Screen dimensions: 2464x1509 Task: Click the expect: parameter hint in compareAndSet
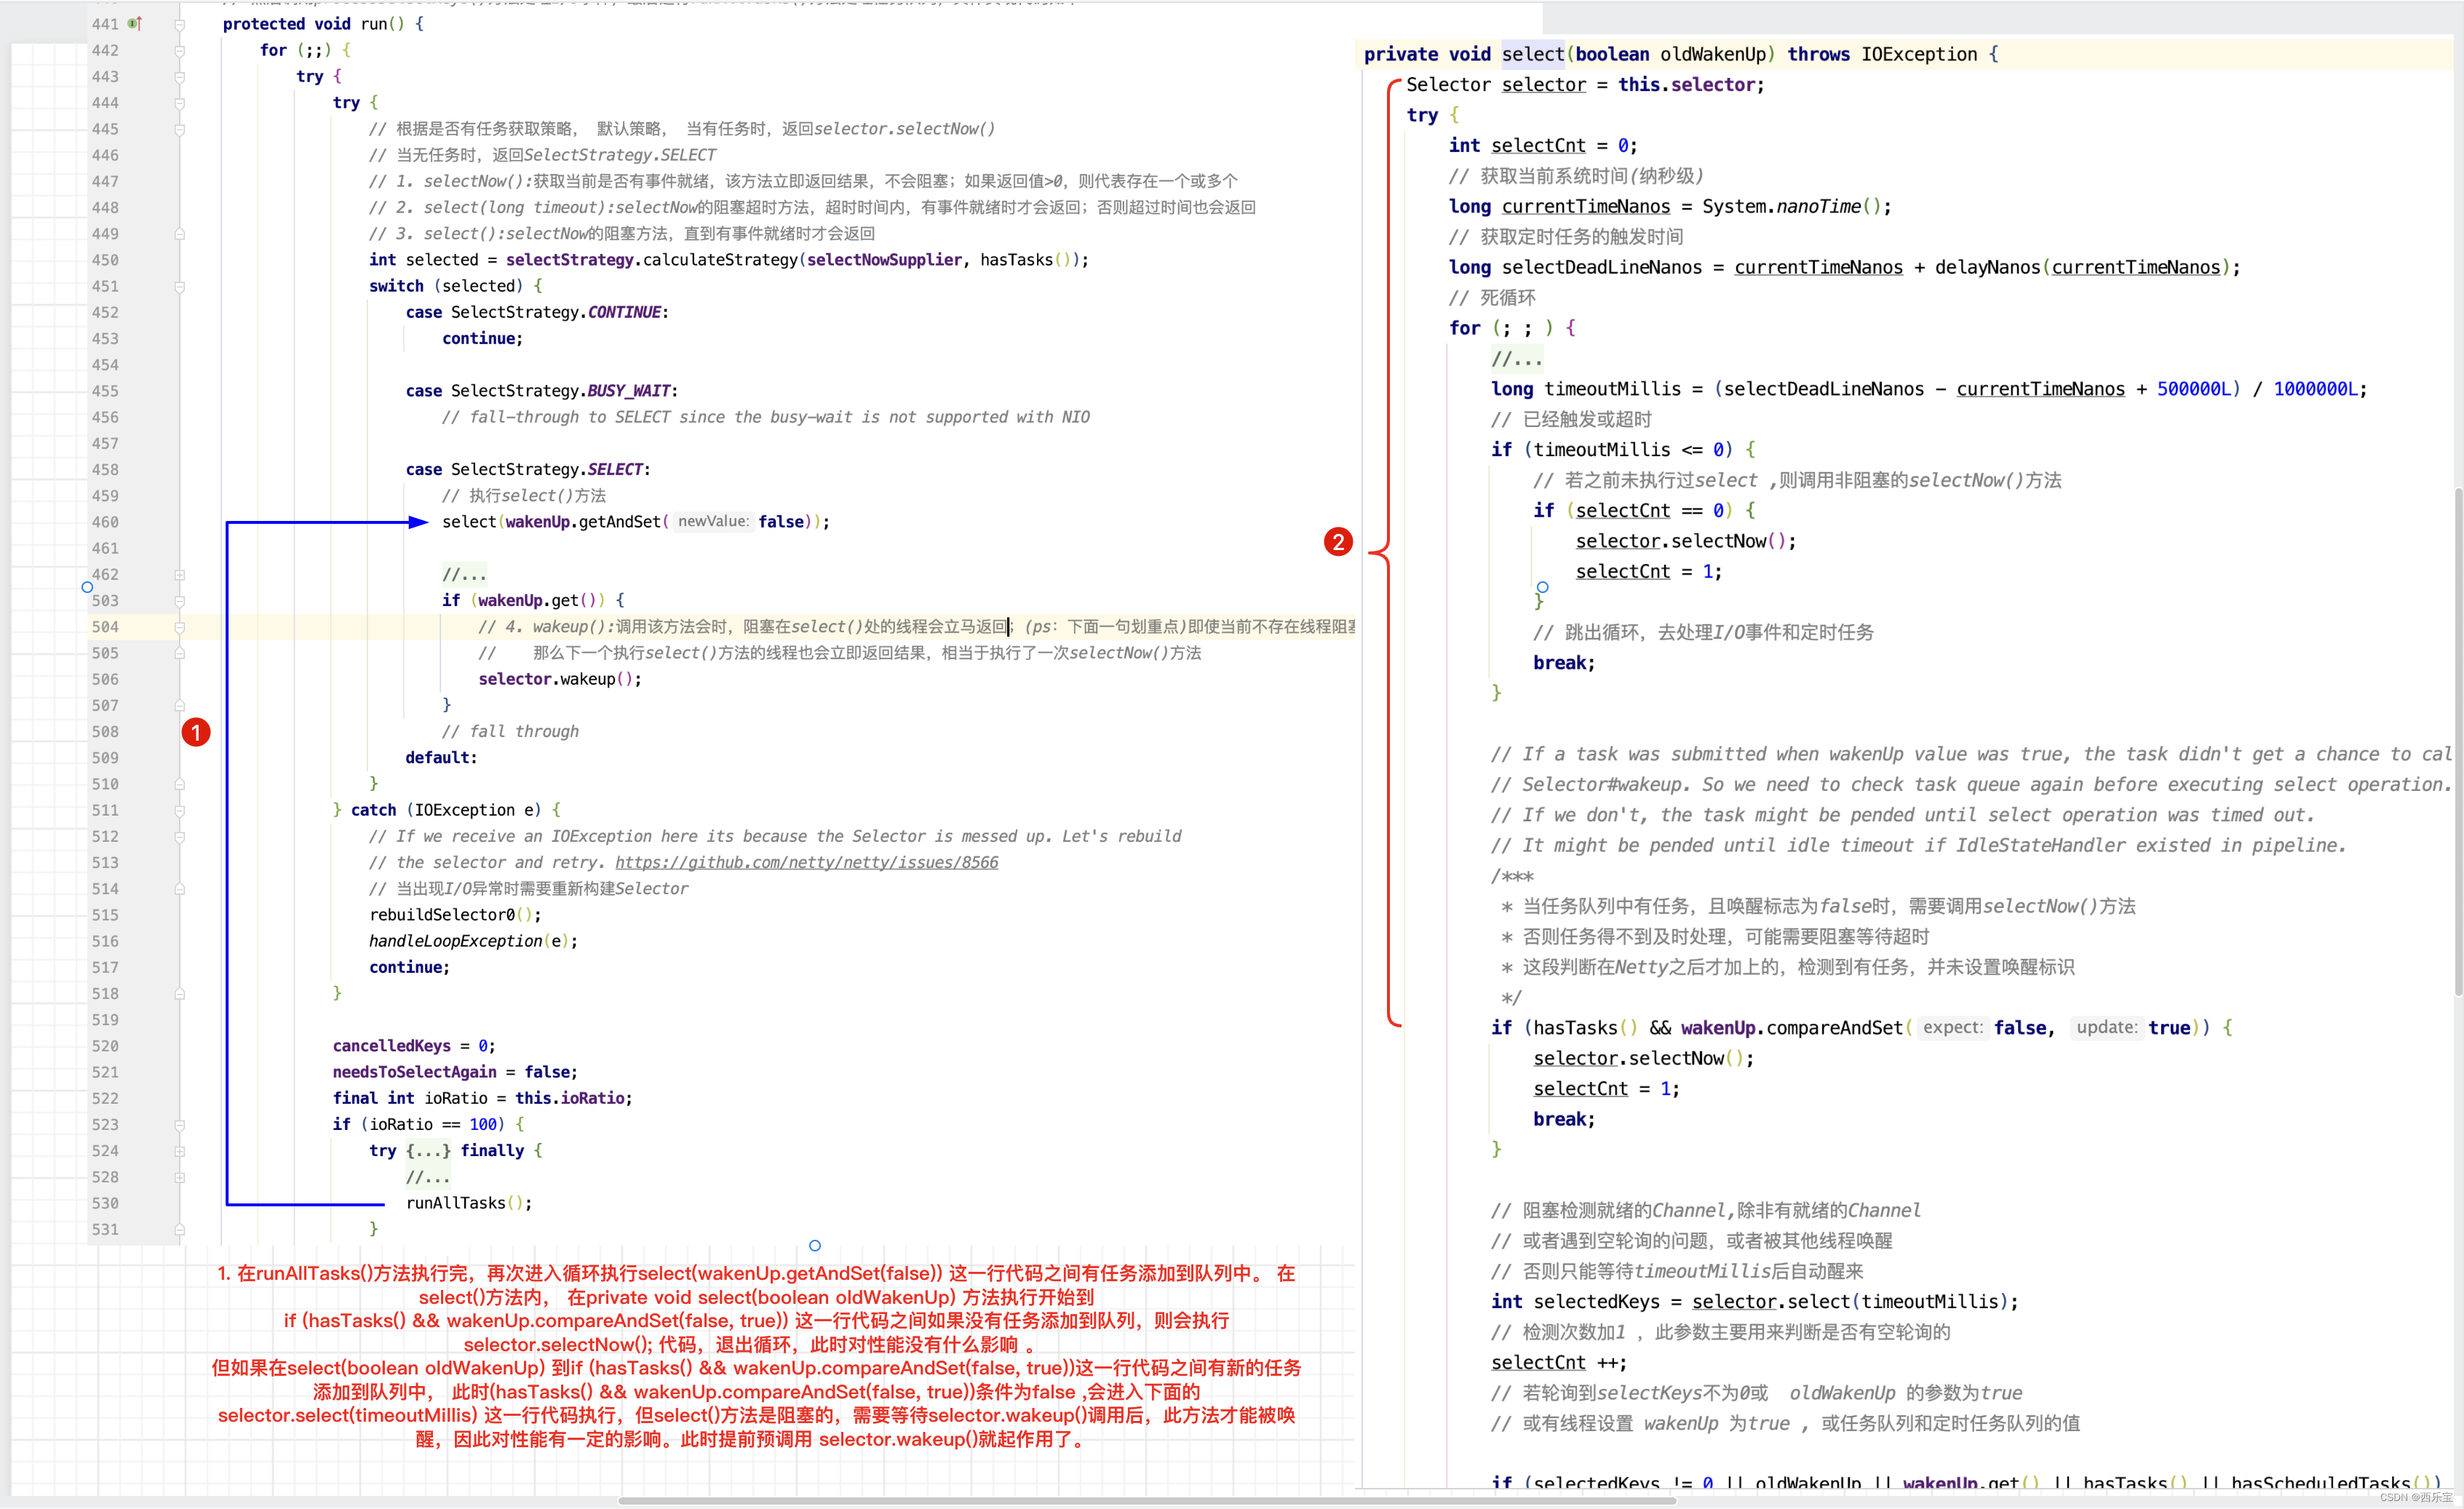[x=1952, y=1028]
